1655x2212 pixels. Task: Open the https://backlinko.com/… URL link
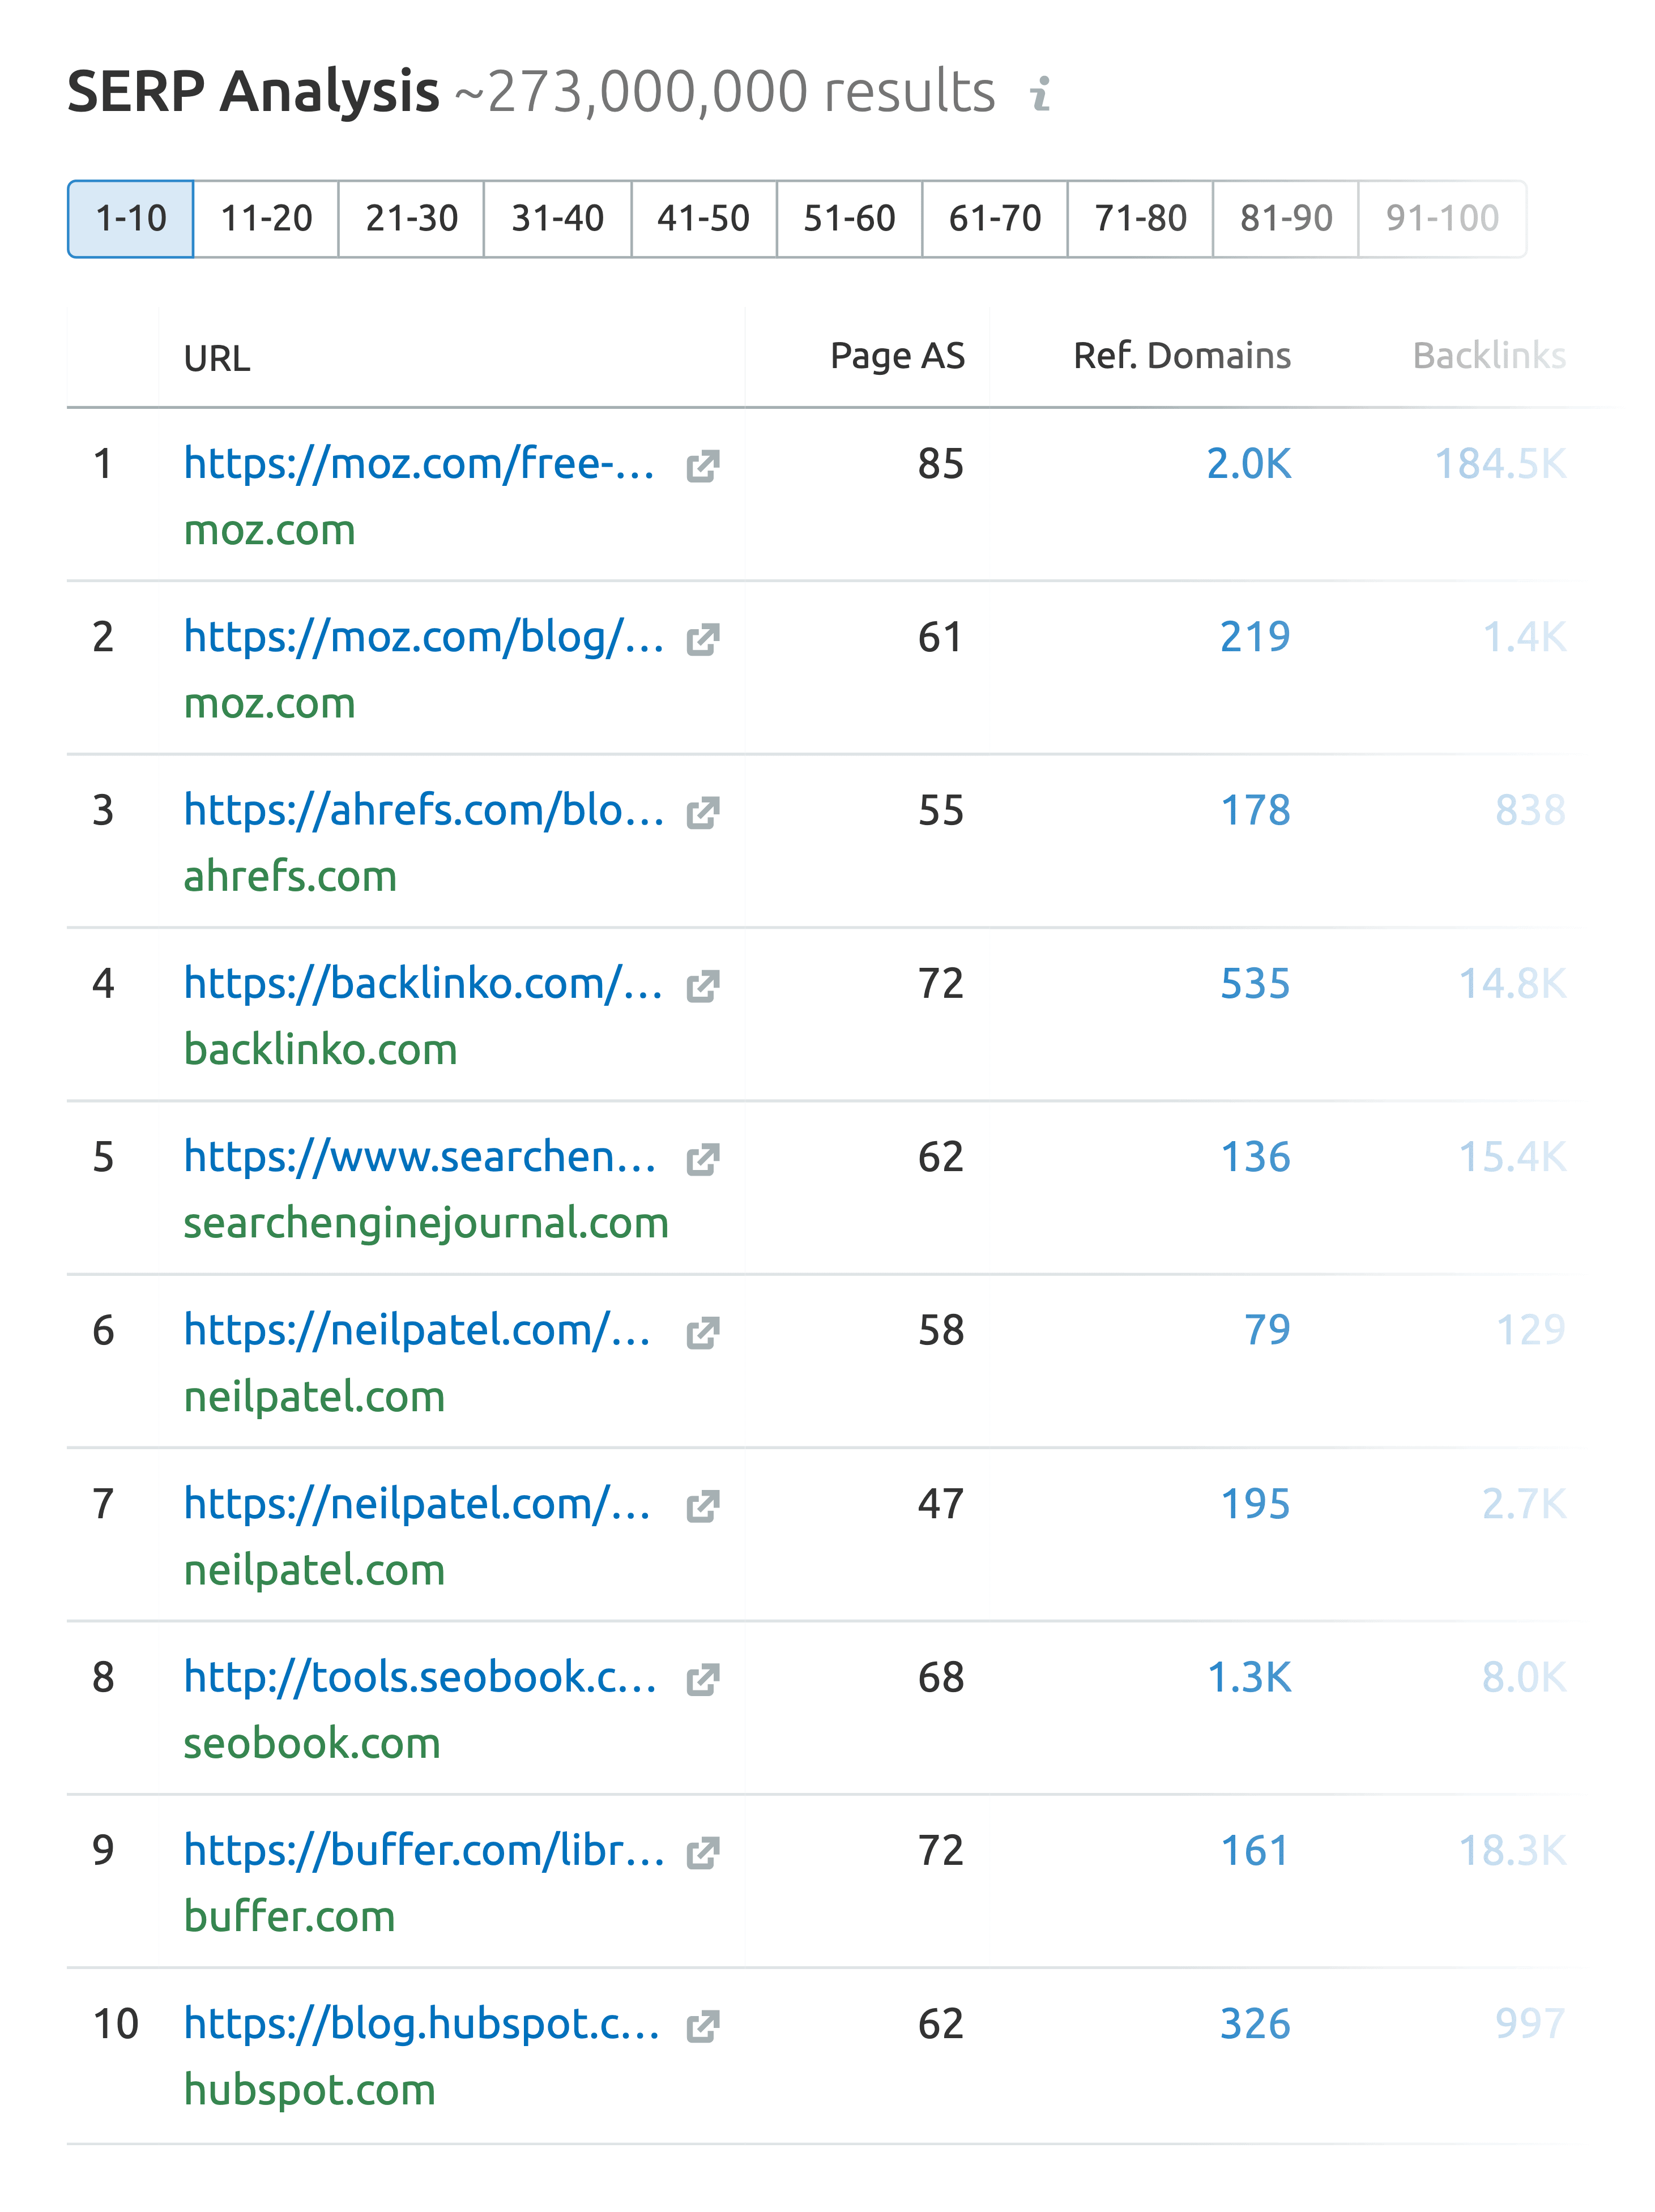pyautogui.click(x=423, y=984)
